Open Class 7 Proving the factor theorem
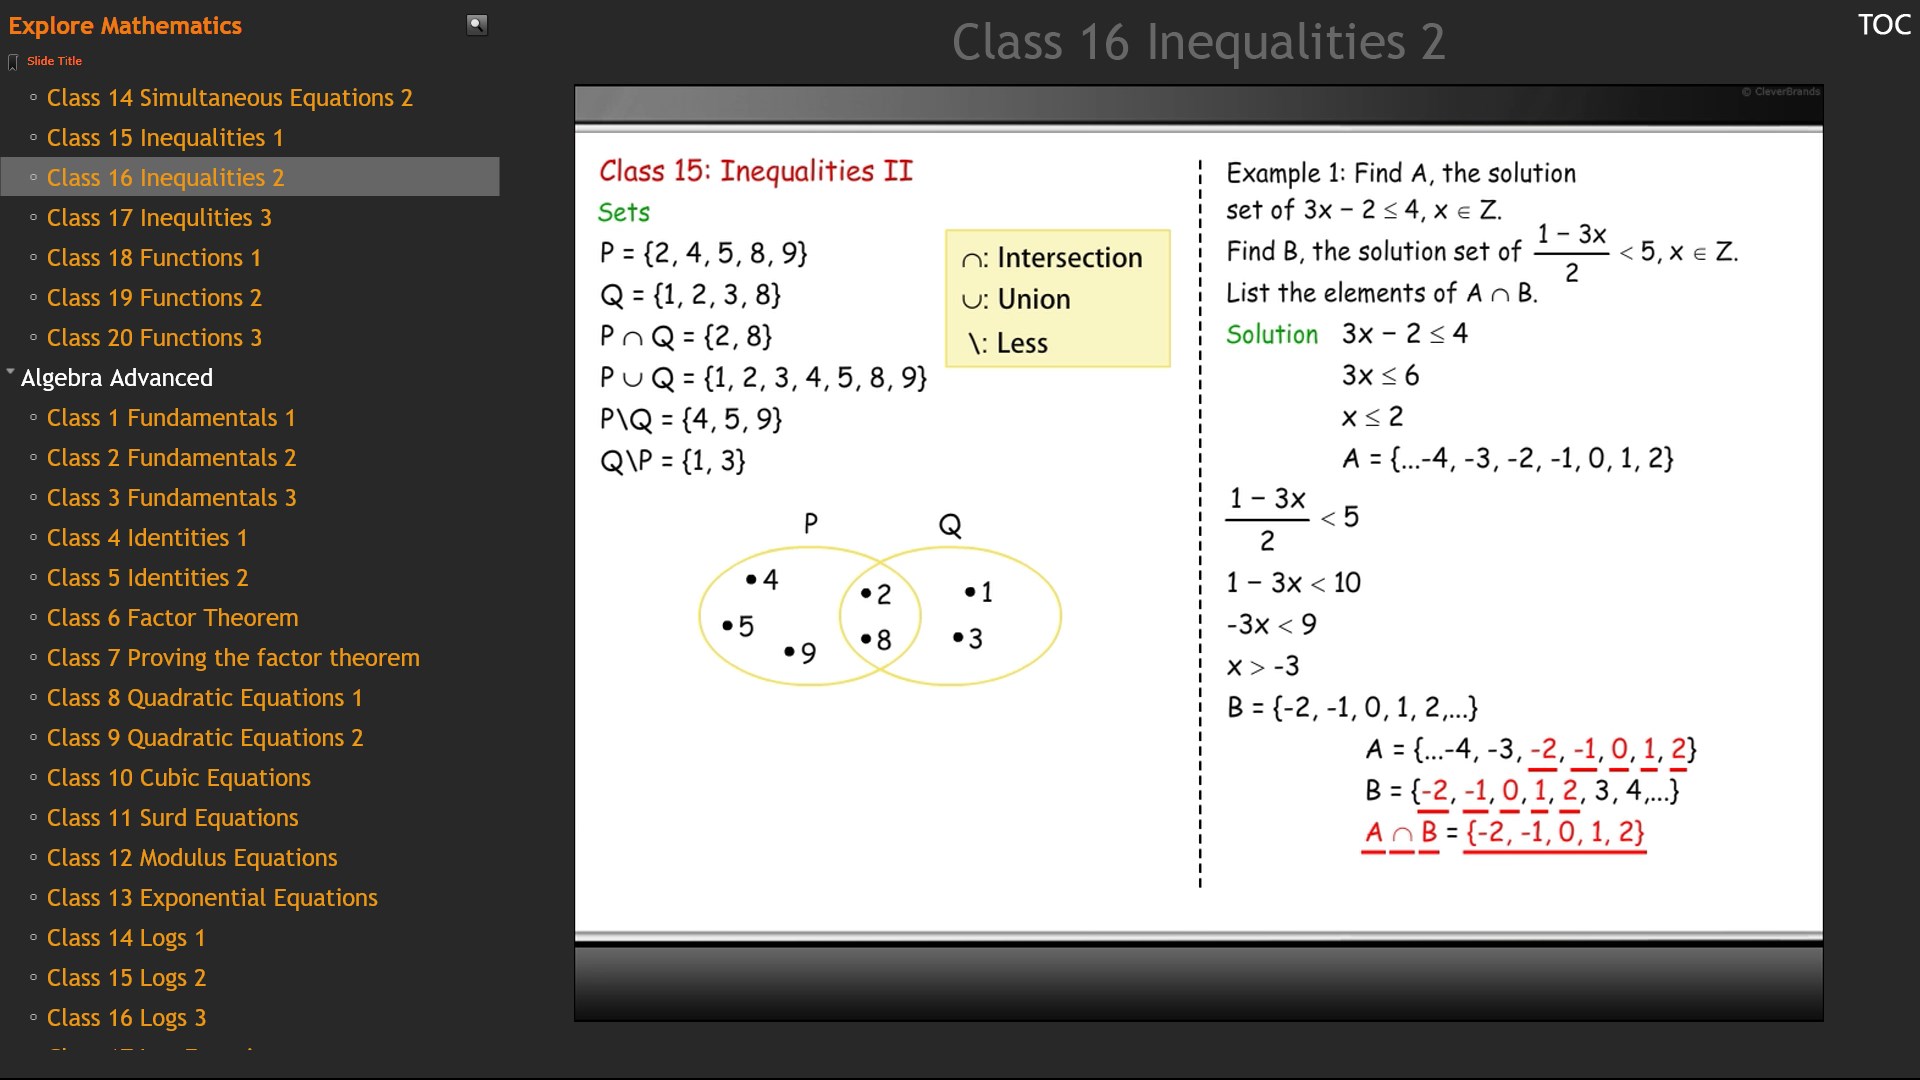 pos(233,658)
